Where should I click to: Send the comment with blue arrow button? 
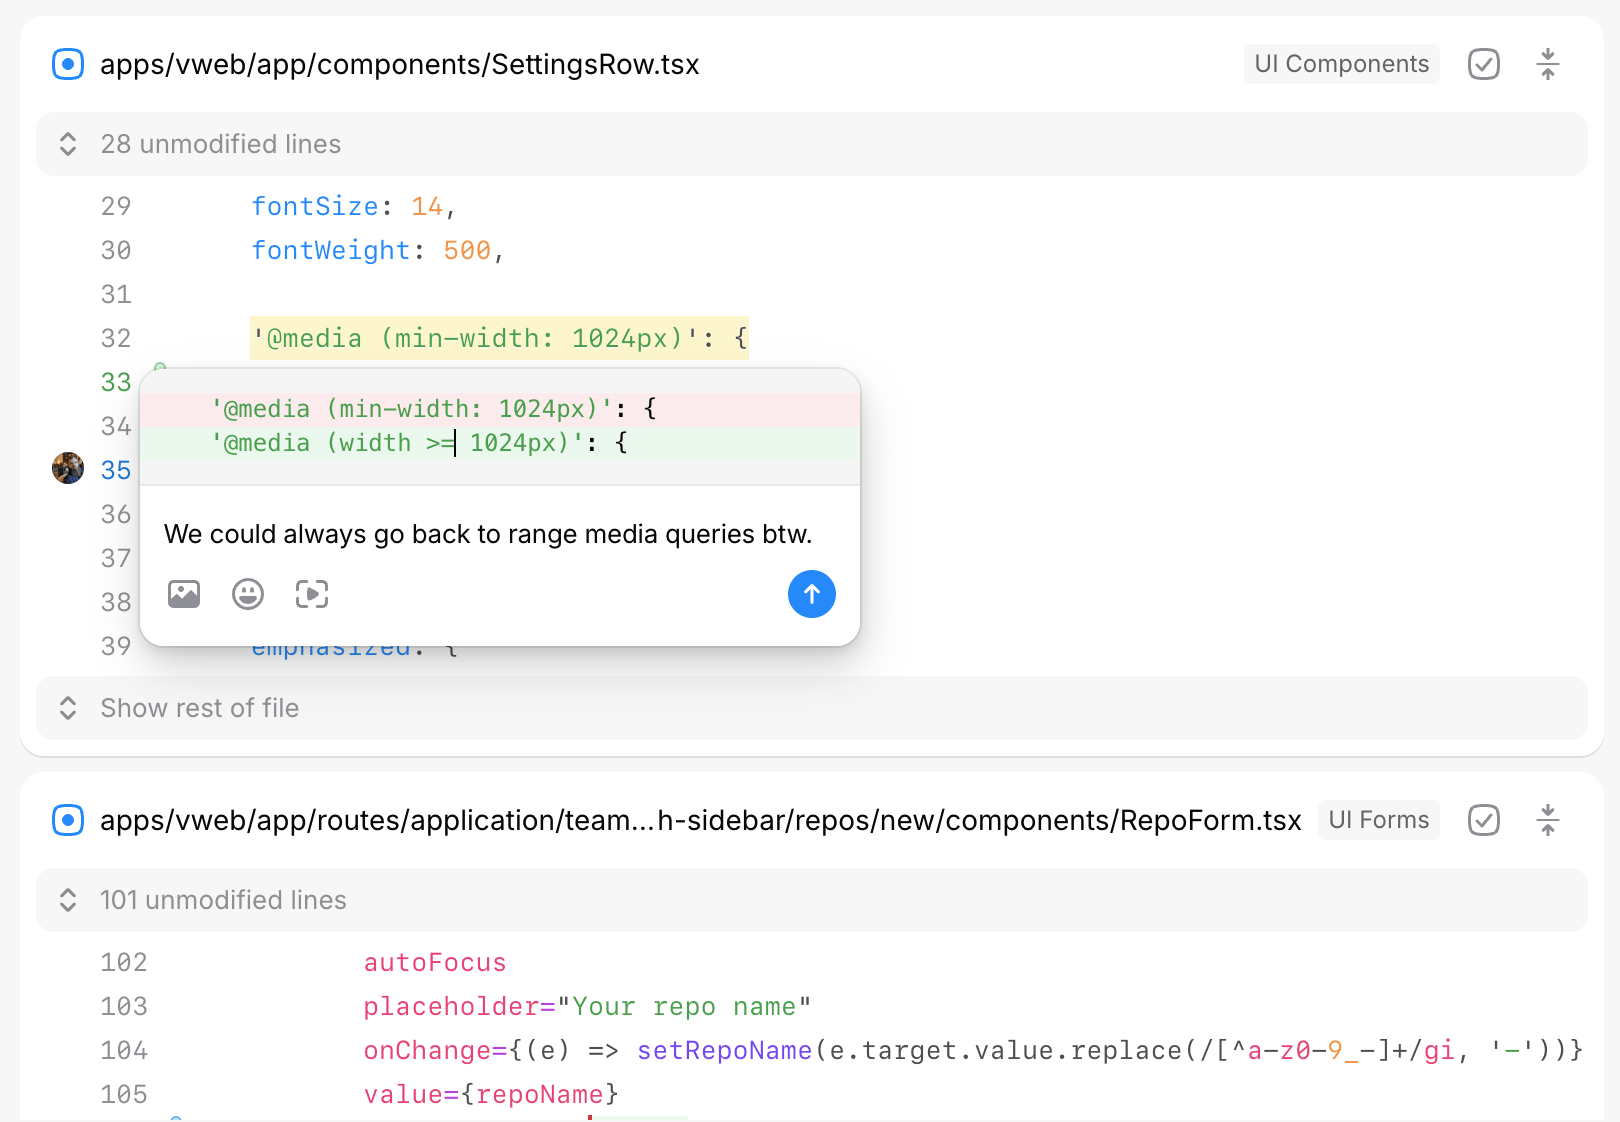click(x=811, y=594)
